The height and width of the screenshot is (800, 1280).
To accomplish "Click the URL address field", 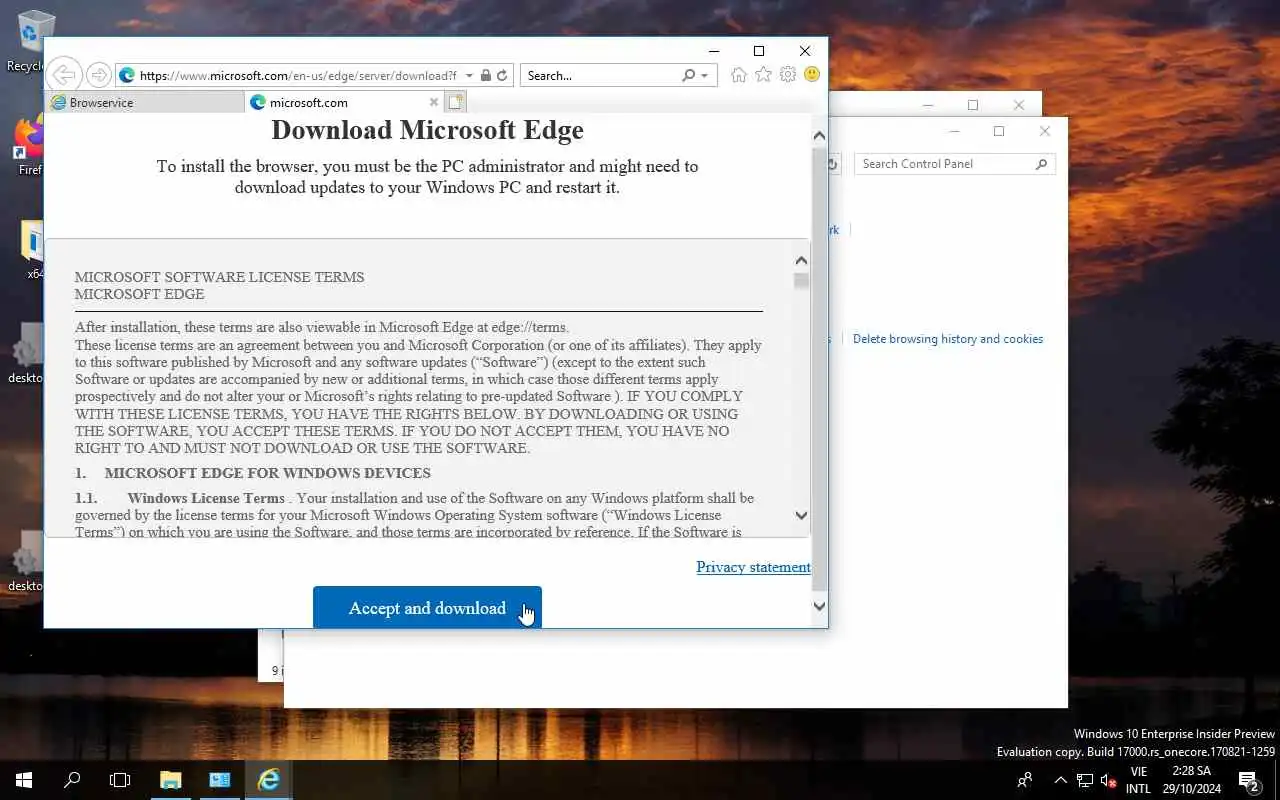I will pos(297,75).
